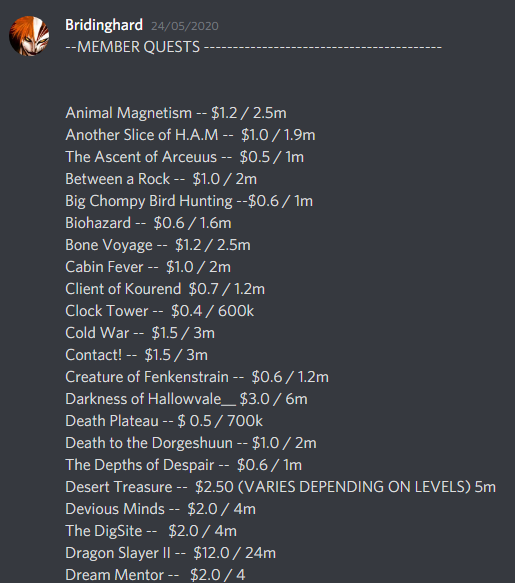
Task: Select the Client of Kourend line
Action: (x=165, y=289)
